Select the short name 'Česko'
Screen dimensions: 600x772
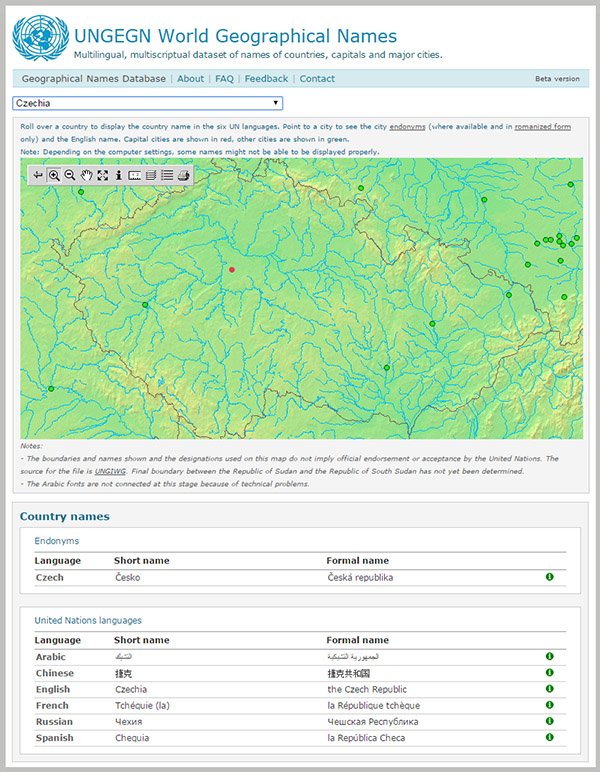tap(127, 577)
